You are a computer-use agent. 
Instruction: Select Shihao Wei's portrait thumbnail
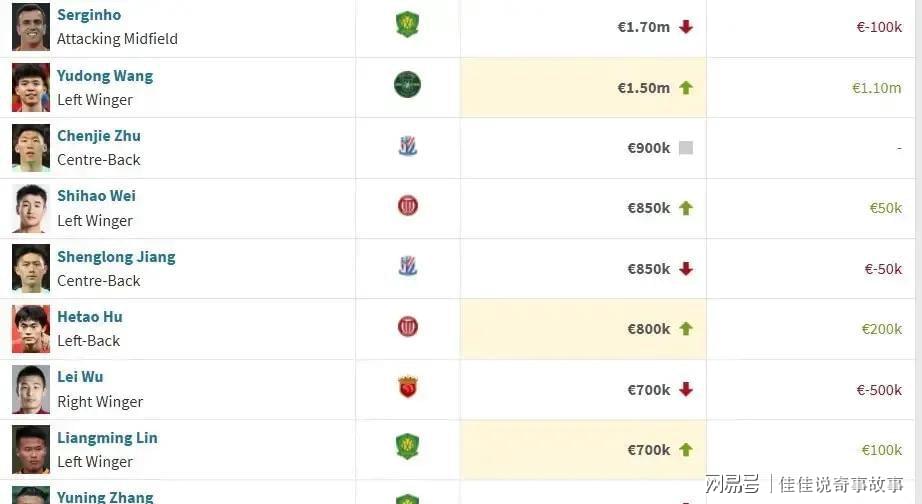point(31,208)
